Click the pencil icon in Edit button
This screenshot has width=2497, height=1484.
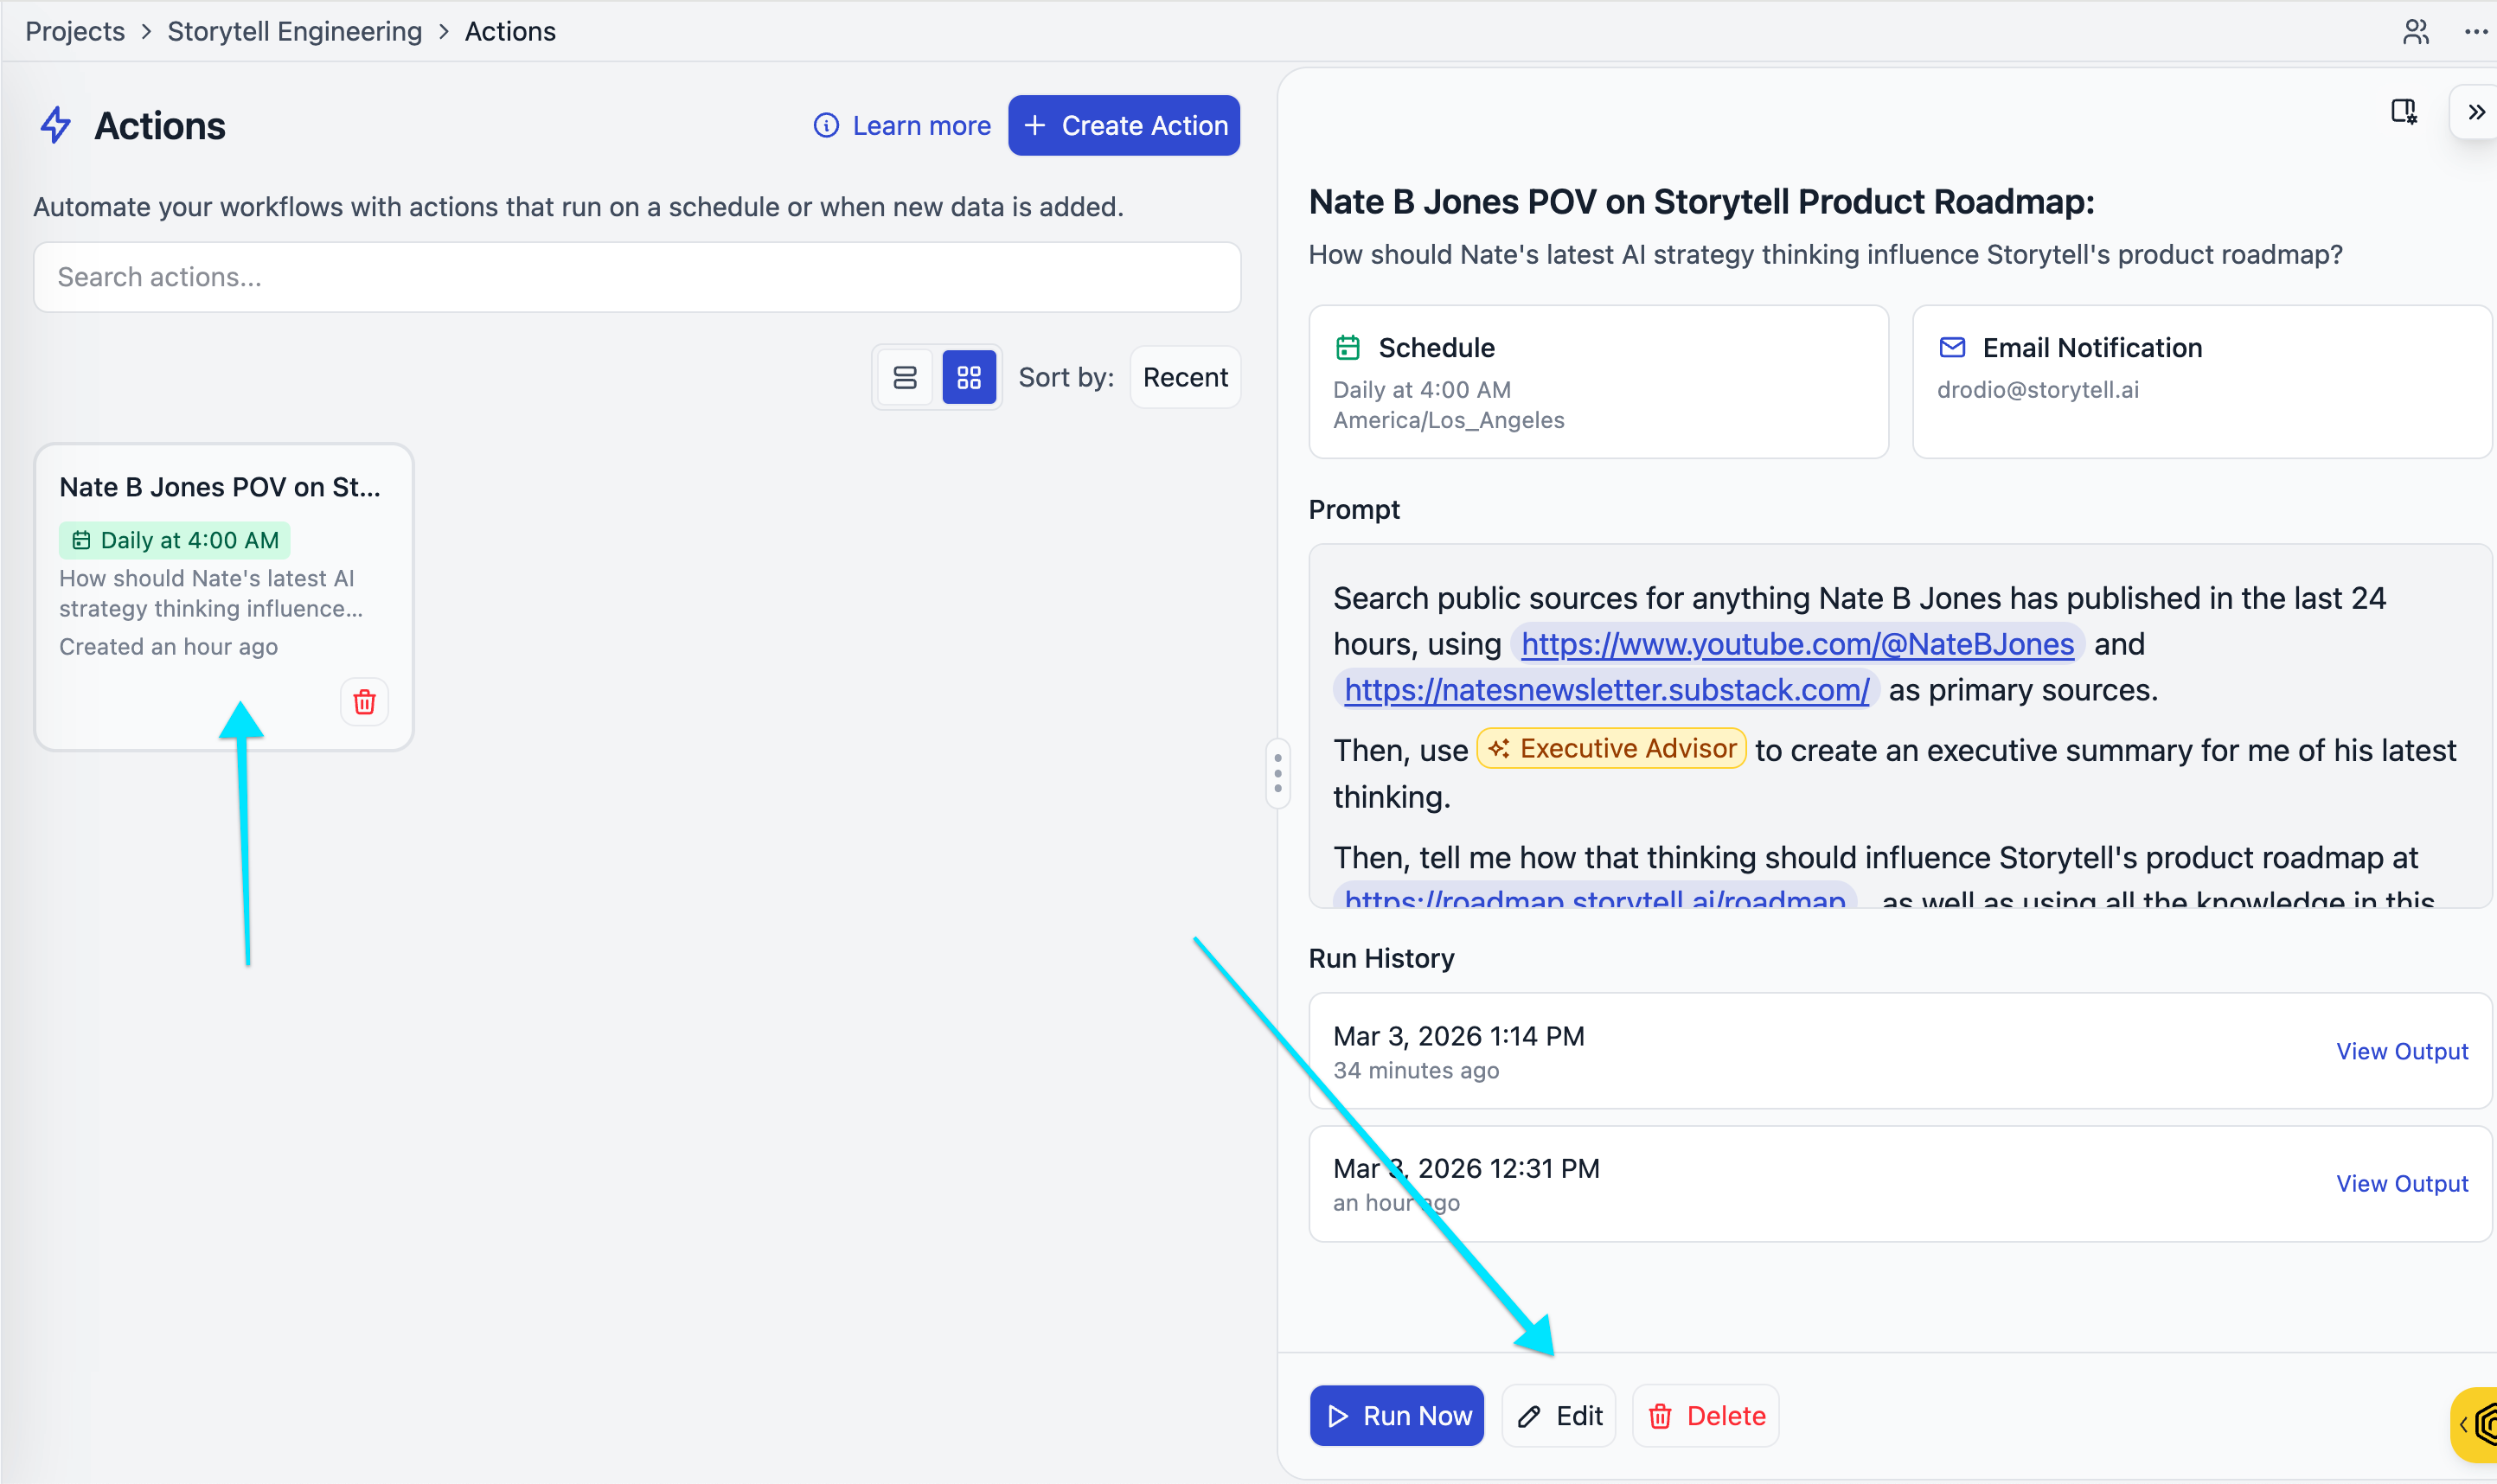(x=1529, y=1416)
